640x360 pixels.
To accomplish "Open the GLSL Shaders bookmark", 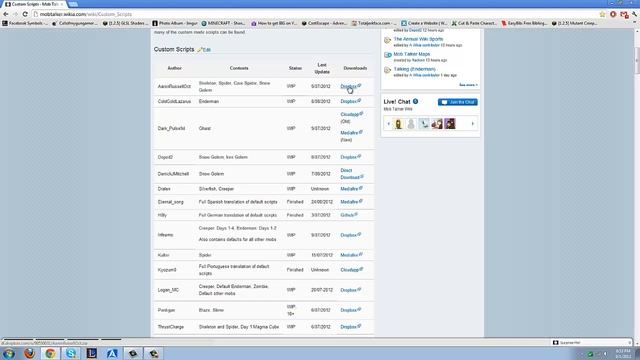I will tap(125, 23).
